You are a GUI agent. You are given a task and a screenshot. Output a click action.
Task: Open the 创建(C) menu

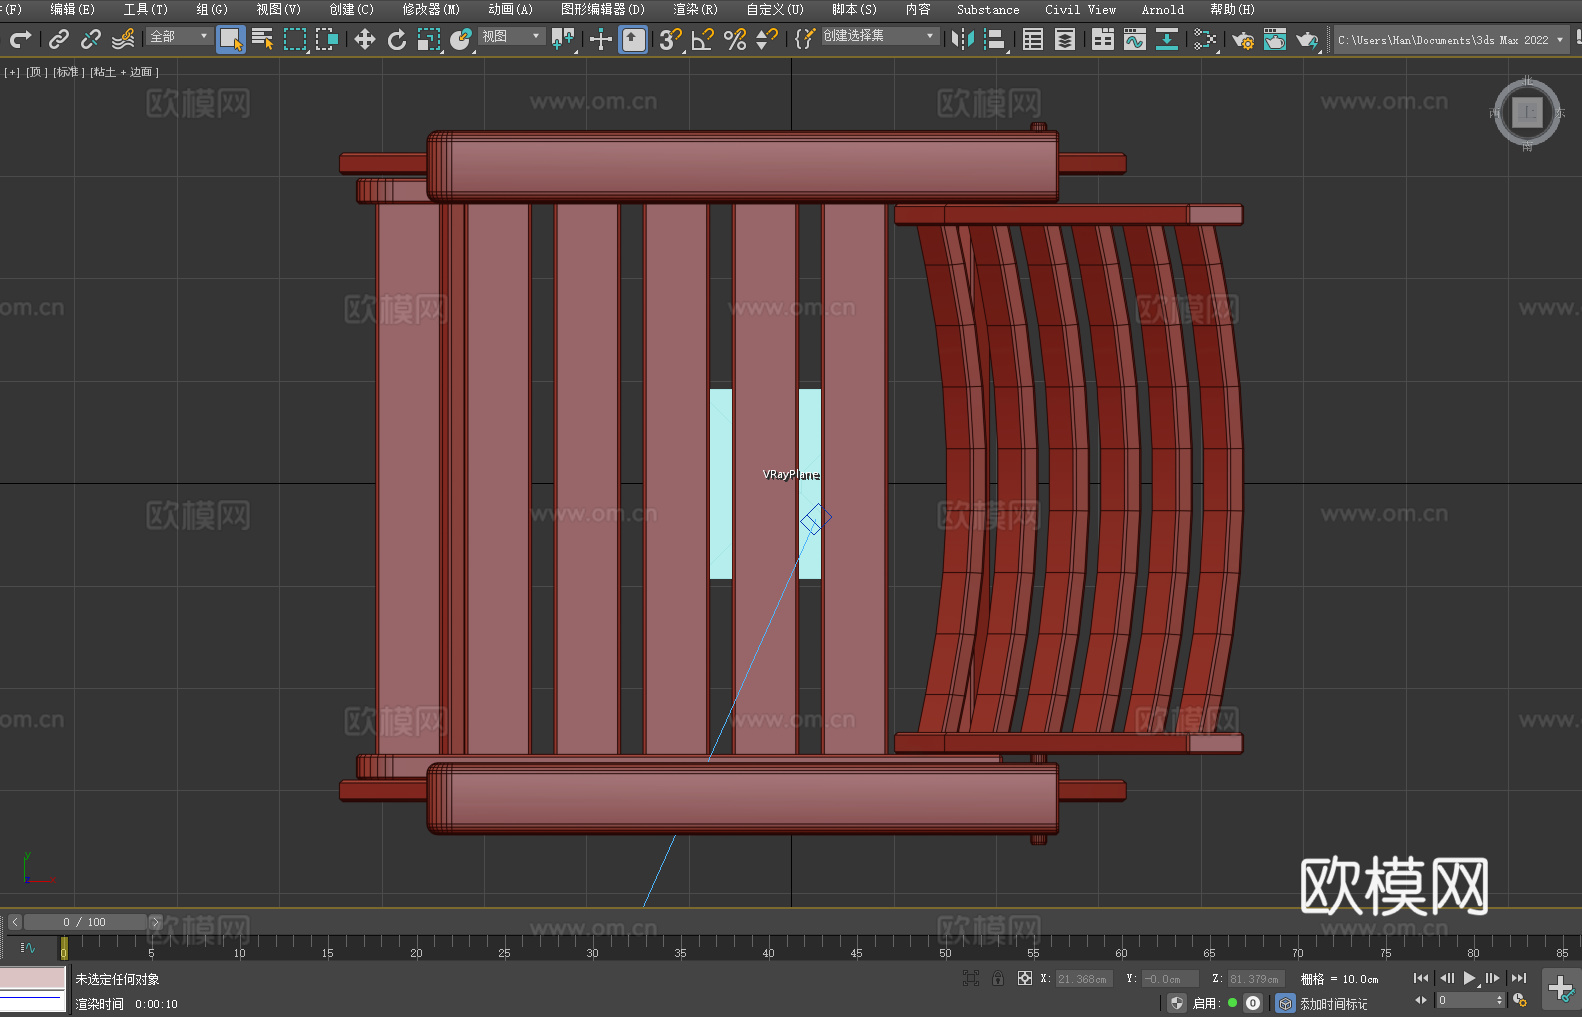pyautogui.click(x=351, y=9)
